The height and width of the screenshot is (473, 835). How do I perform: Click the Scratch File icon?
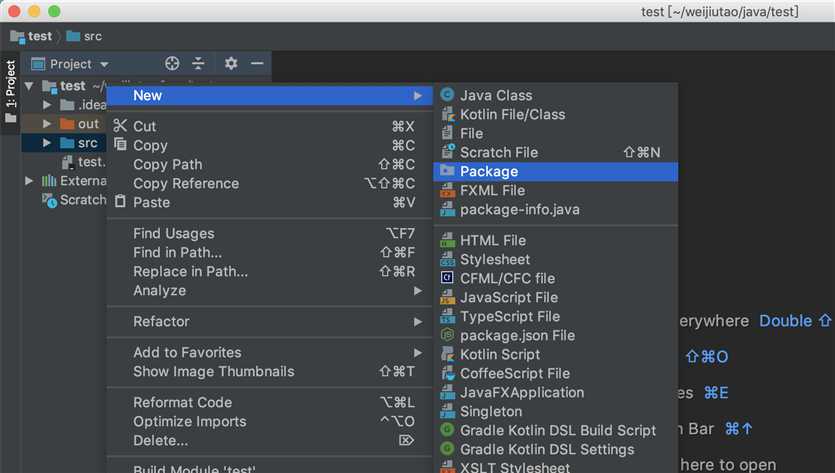447,152
